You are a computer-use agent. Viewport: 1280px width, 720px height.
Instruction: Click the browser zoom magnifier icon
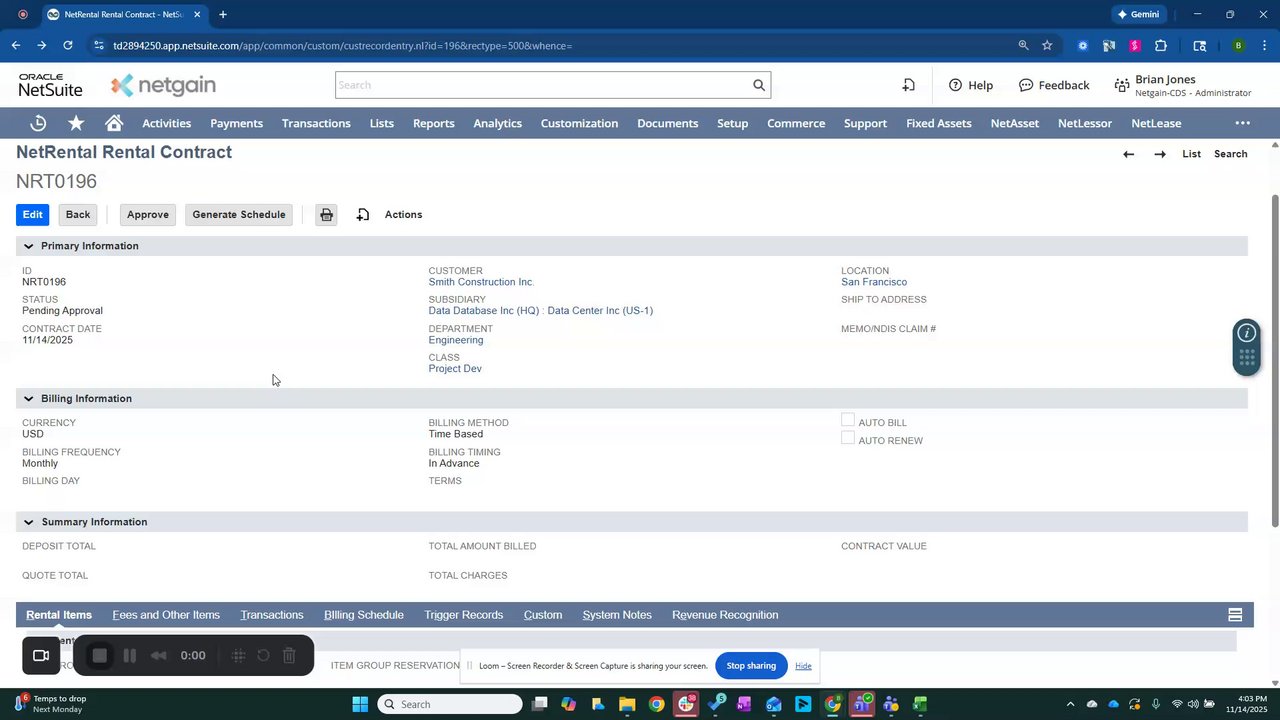[x=1023, y=45]
